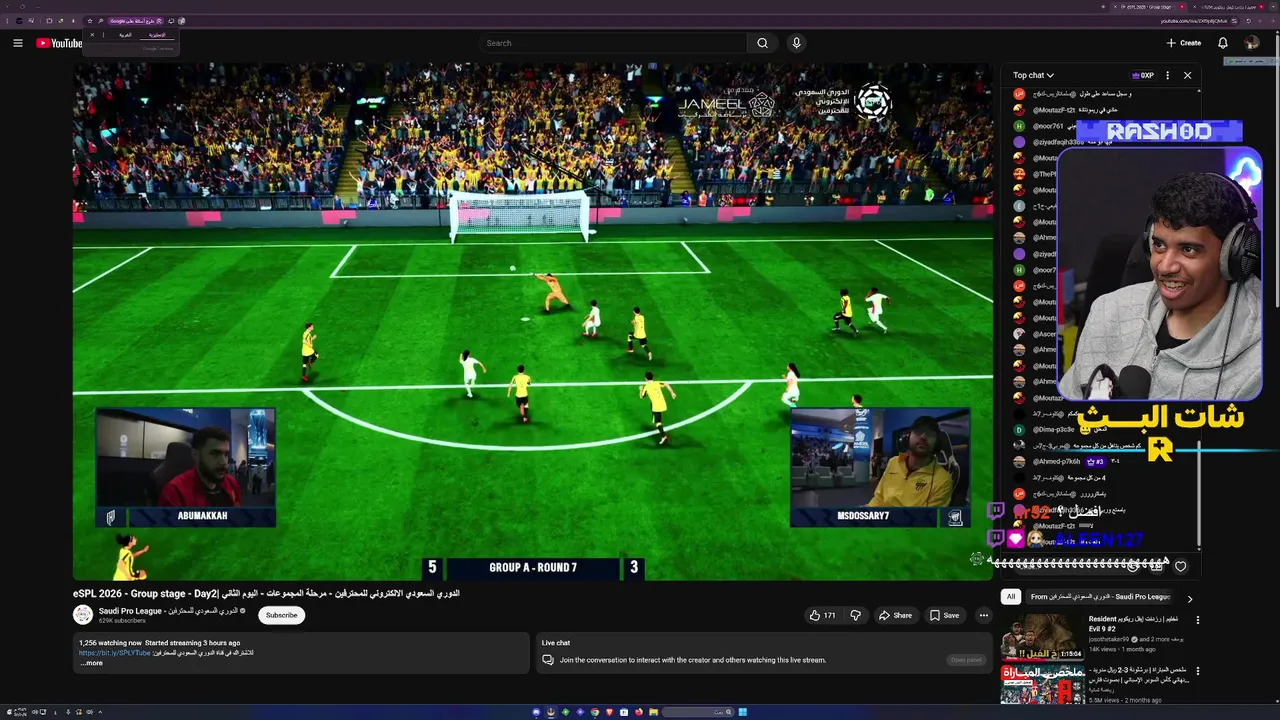Expand the Top chat dropdown

pyautogui.click(x=1033, y=75)
